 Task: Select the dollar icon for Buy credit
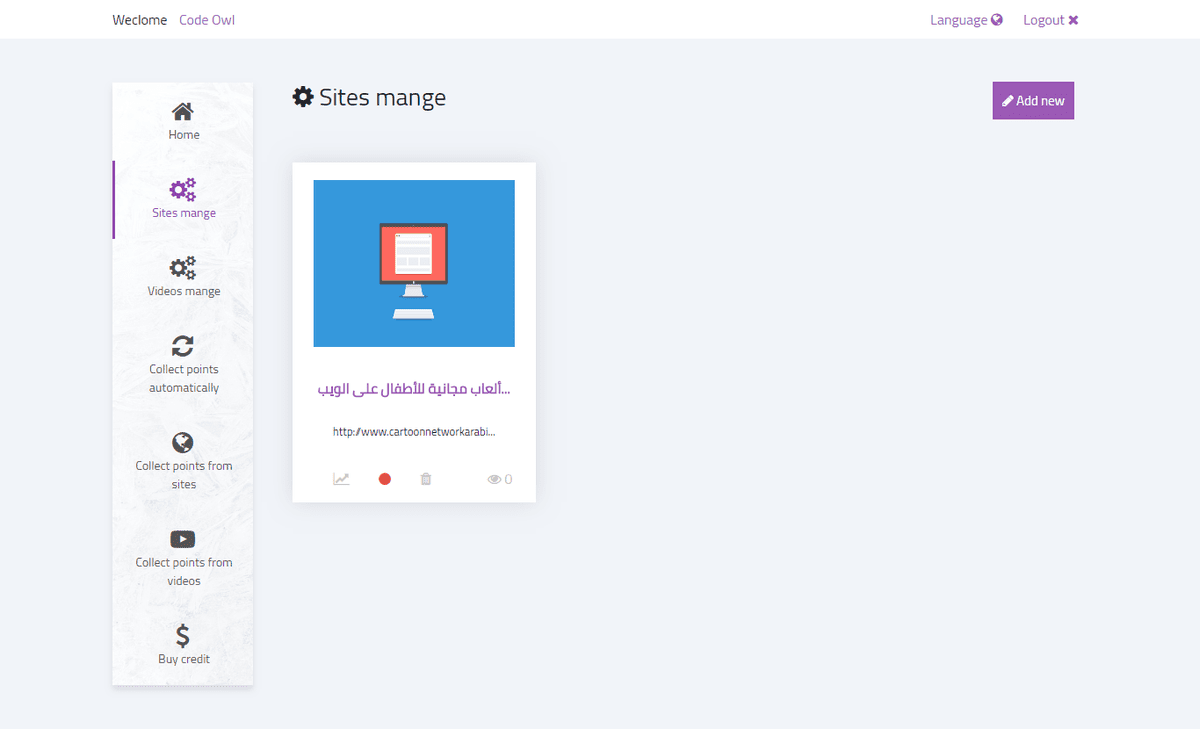[183, 634]
